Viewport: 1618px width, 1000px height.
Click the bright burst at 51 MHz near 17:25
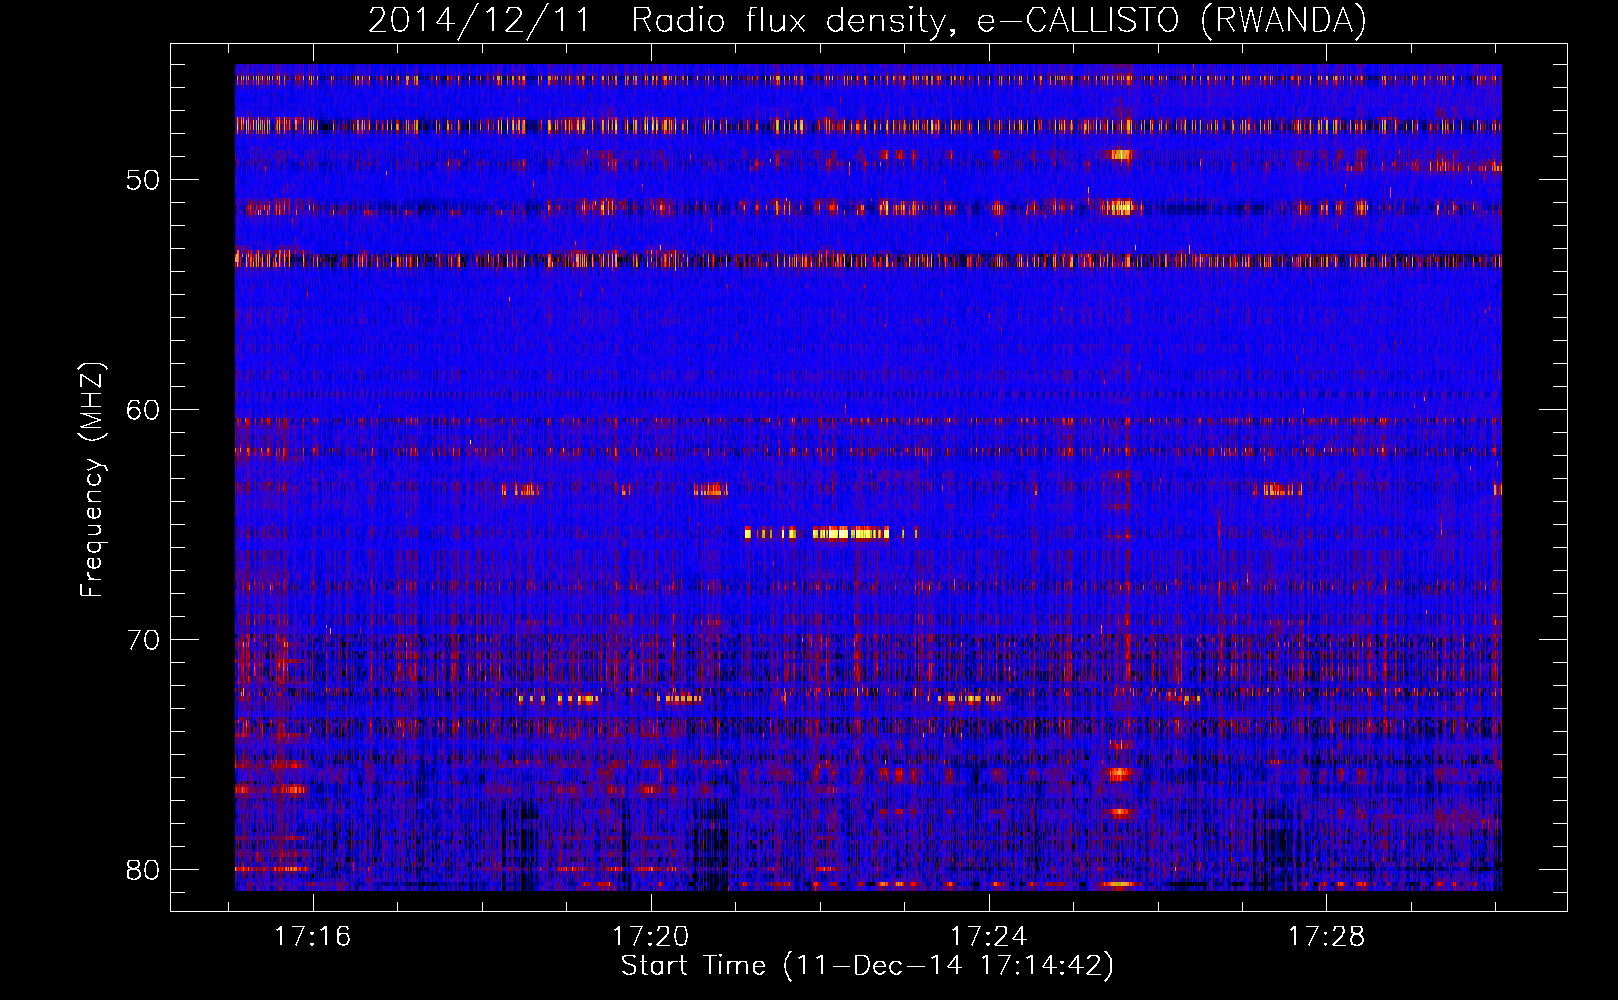pyautogui.click(x=1120, y=207)
